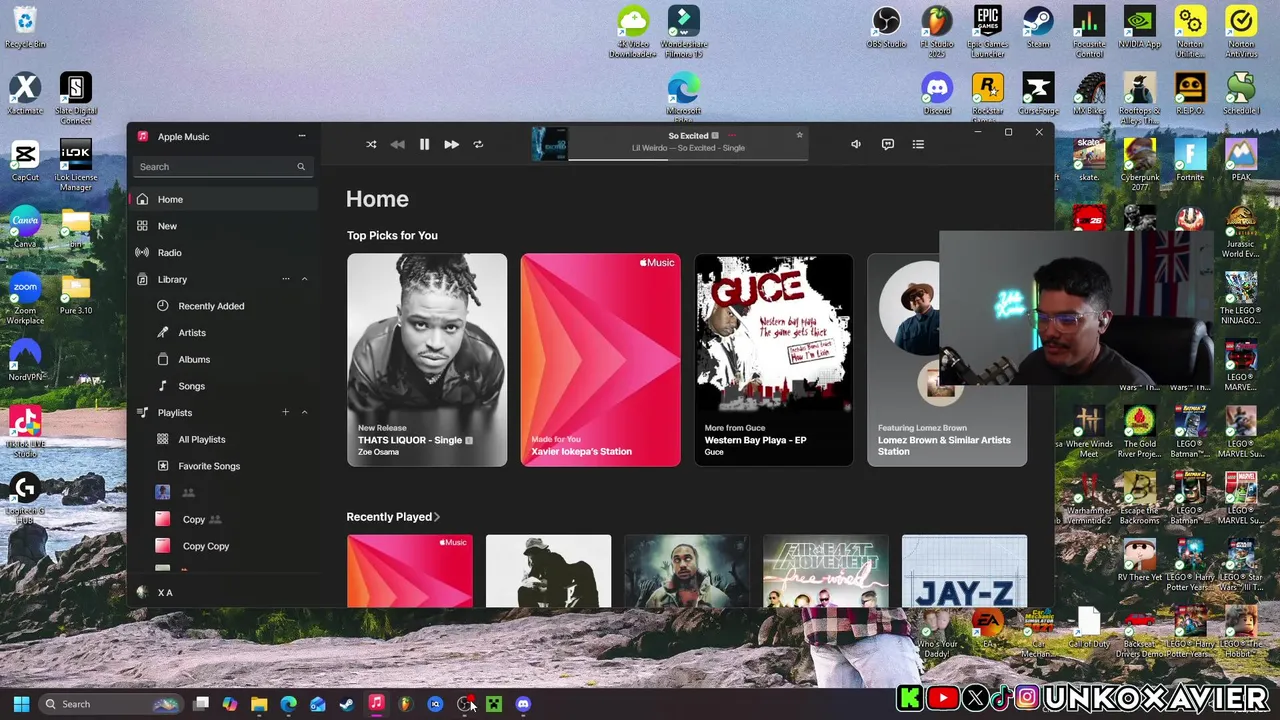Click the playback progress bar under song title
This screenshot has height=720, width=1280.
(688, 158)
